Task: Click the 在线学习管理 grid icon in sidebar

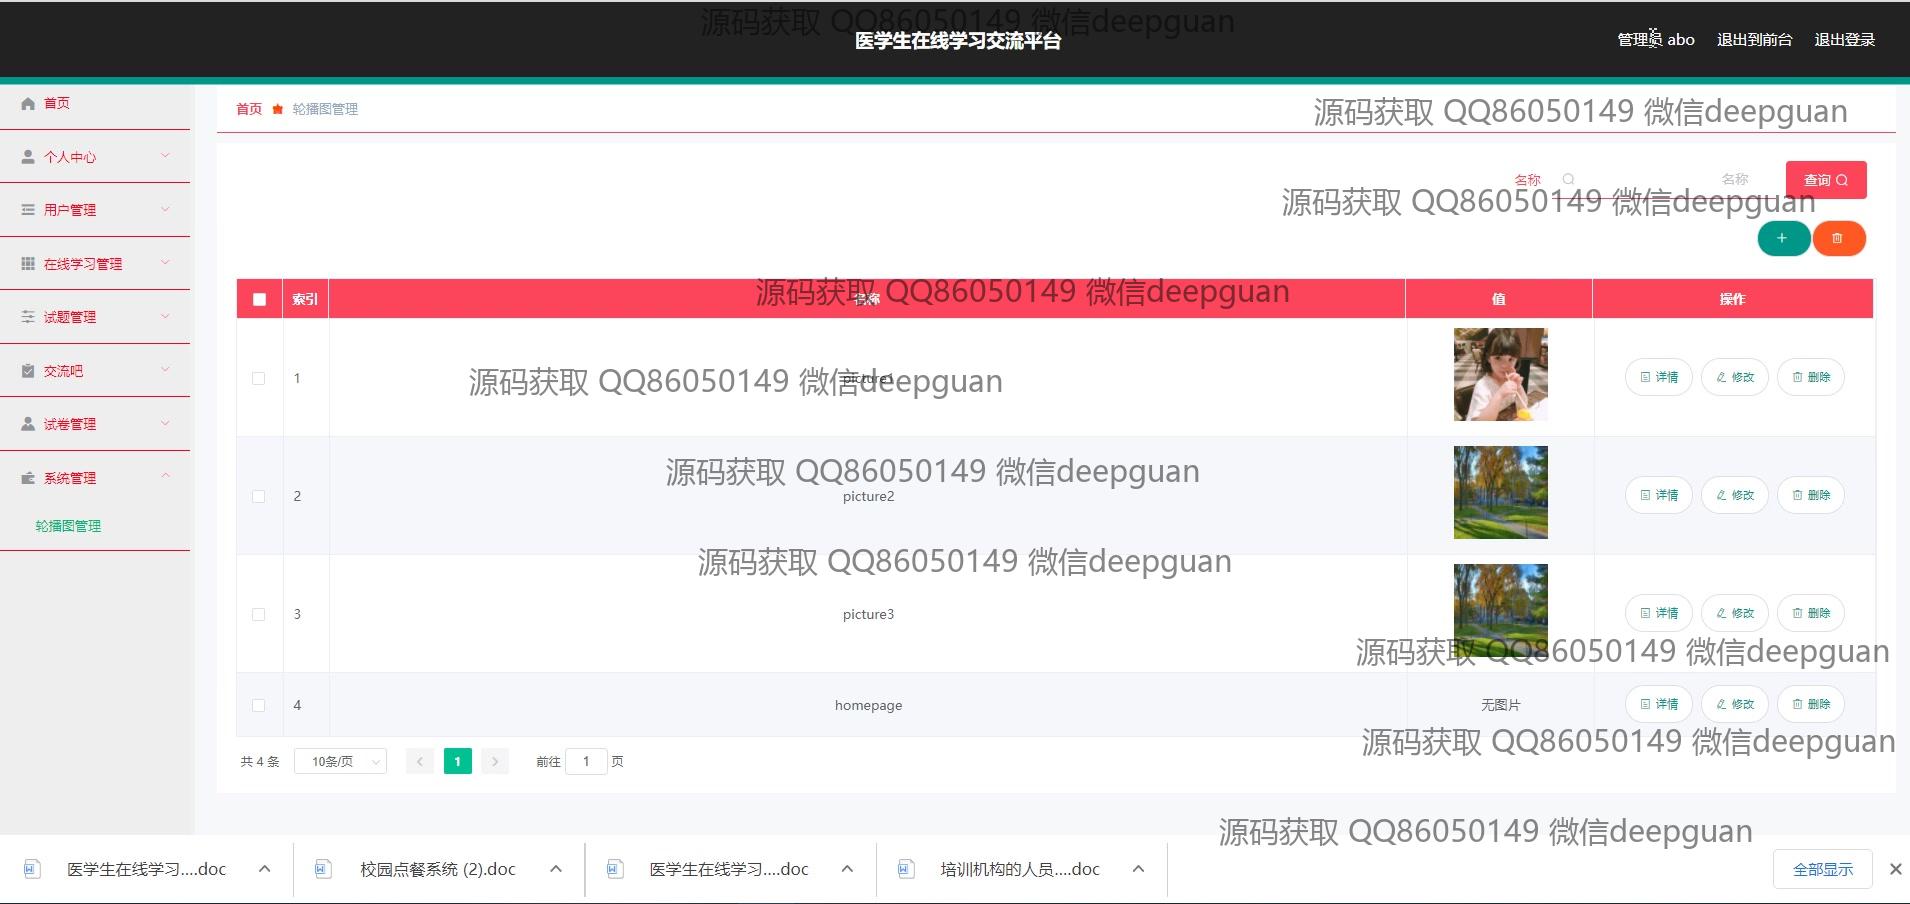Action: point(28,264)
